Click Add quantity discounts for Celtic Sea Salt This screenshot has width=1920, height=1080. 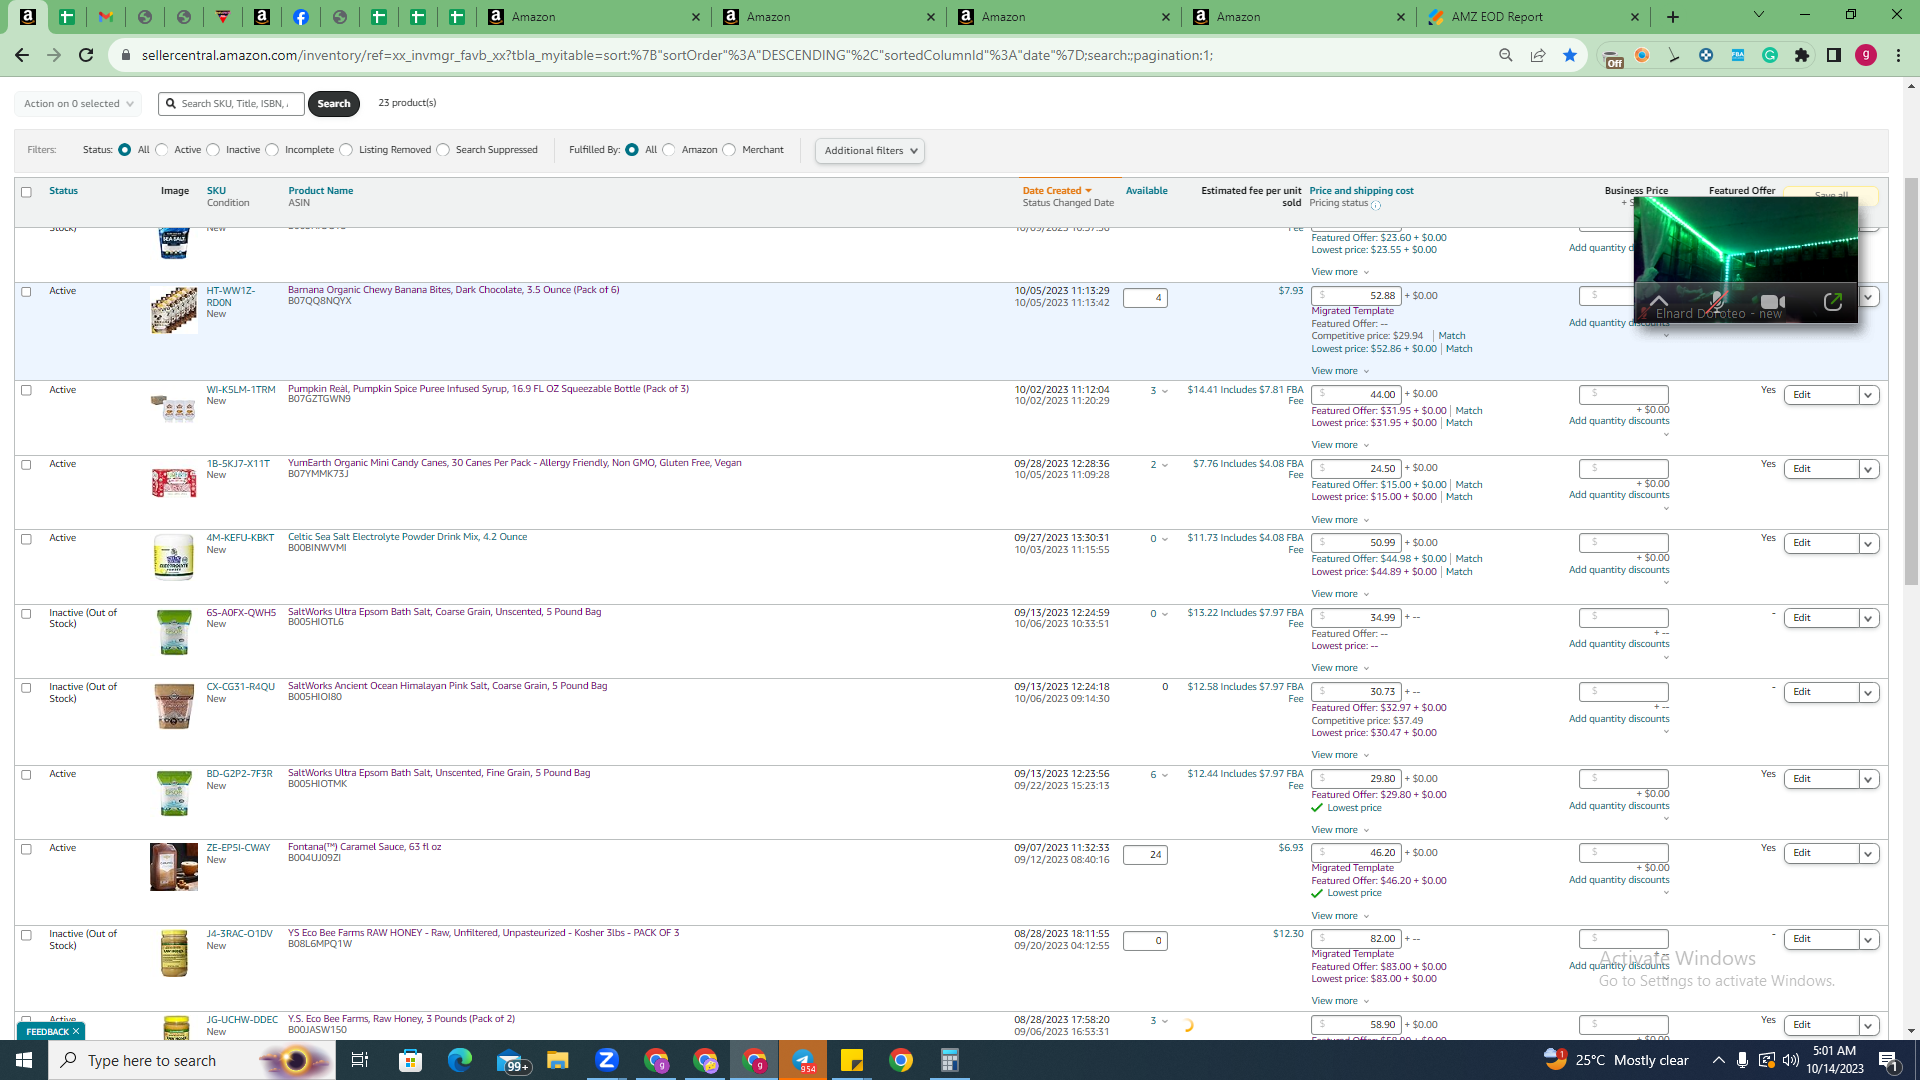[x=1618, y=570]
